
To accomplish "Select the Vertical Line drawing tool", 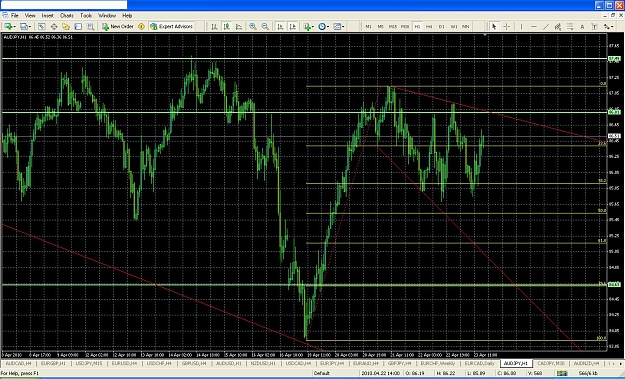I will [x=521, y=26].
